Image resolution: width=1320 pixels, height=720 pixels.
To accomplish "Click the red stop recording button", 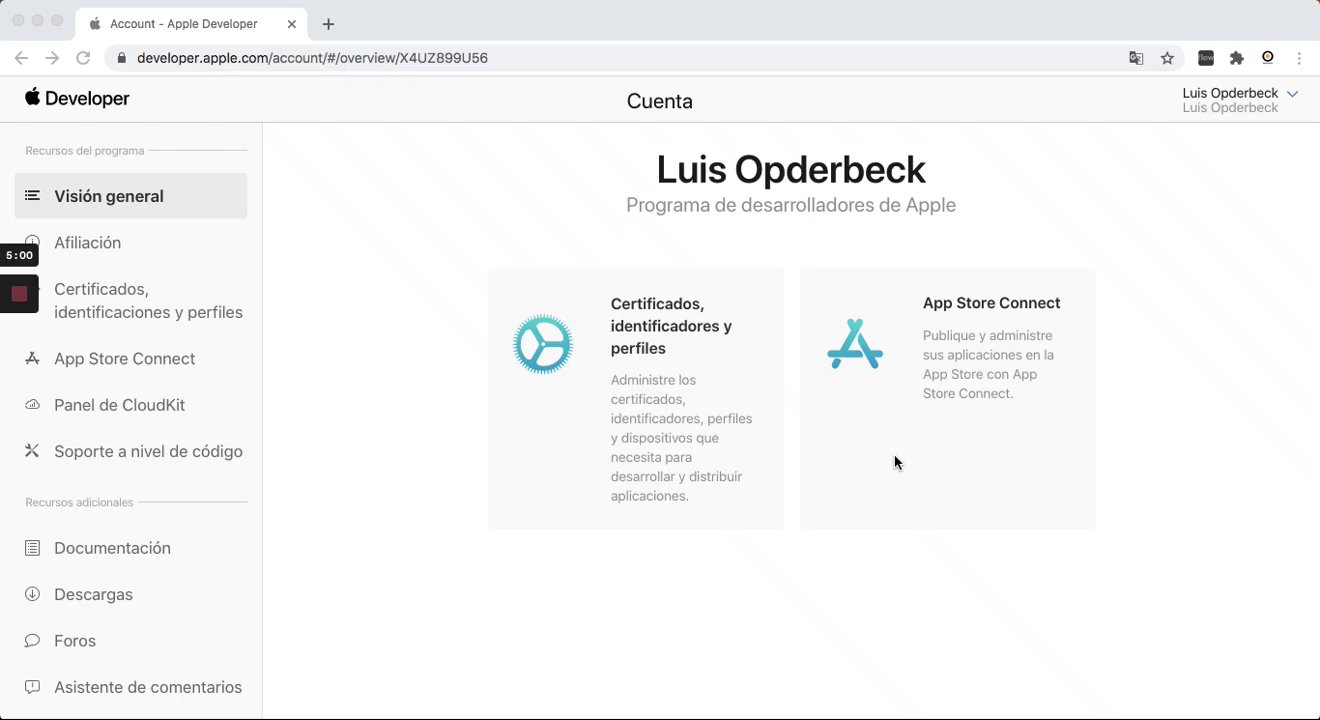I will point(19,294).
